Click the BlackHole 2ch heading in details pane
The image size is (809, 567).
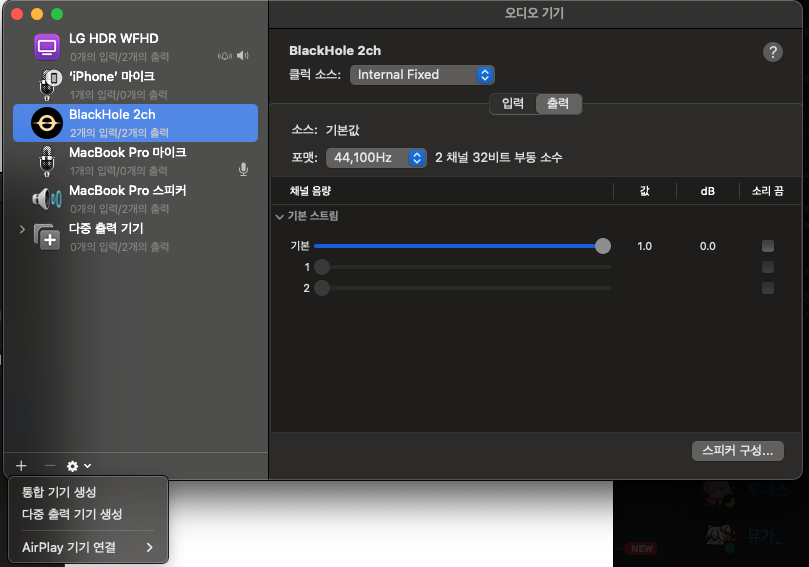pyautogui.click(x=335, y=51)
